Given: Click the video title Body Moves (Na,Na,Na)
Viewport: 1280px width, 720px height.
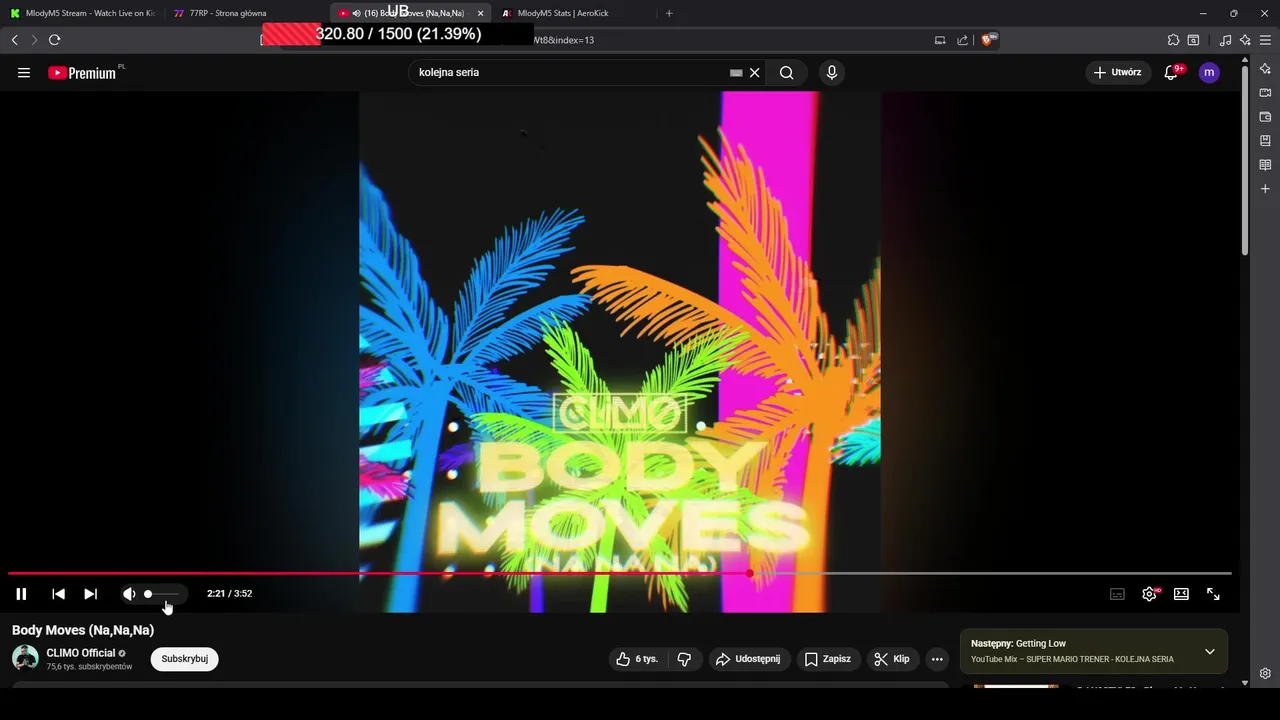Looking at the screenshot, I should 83,630.
